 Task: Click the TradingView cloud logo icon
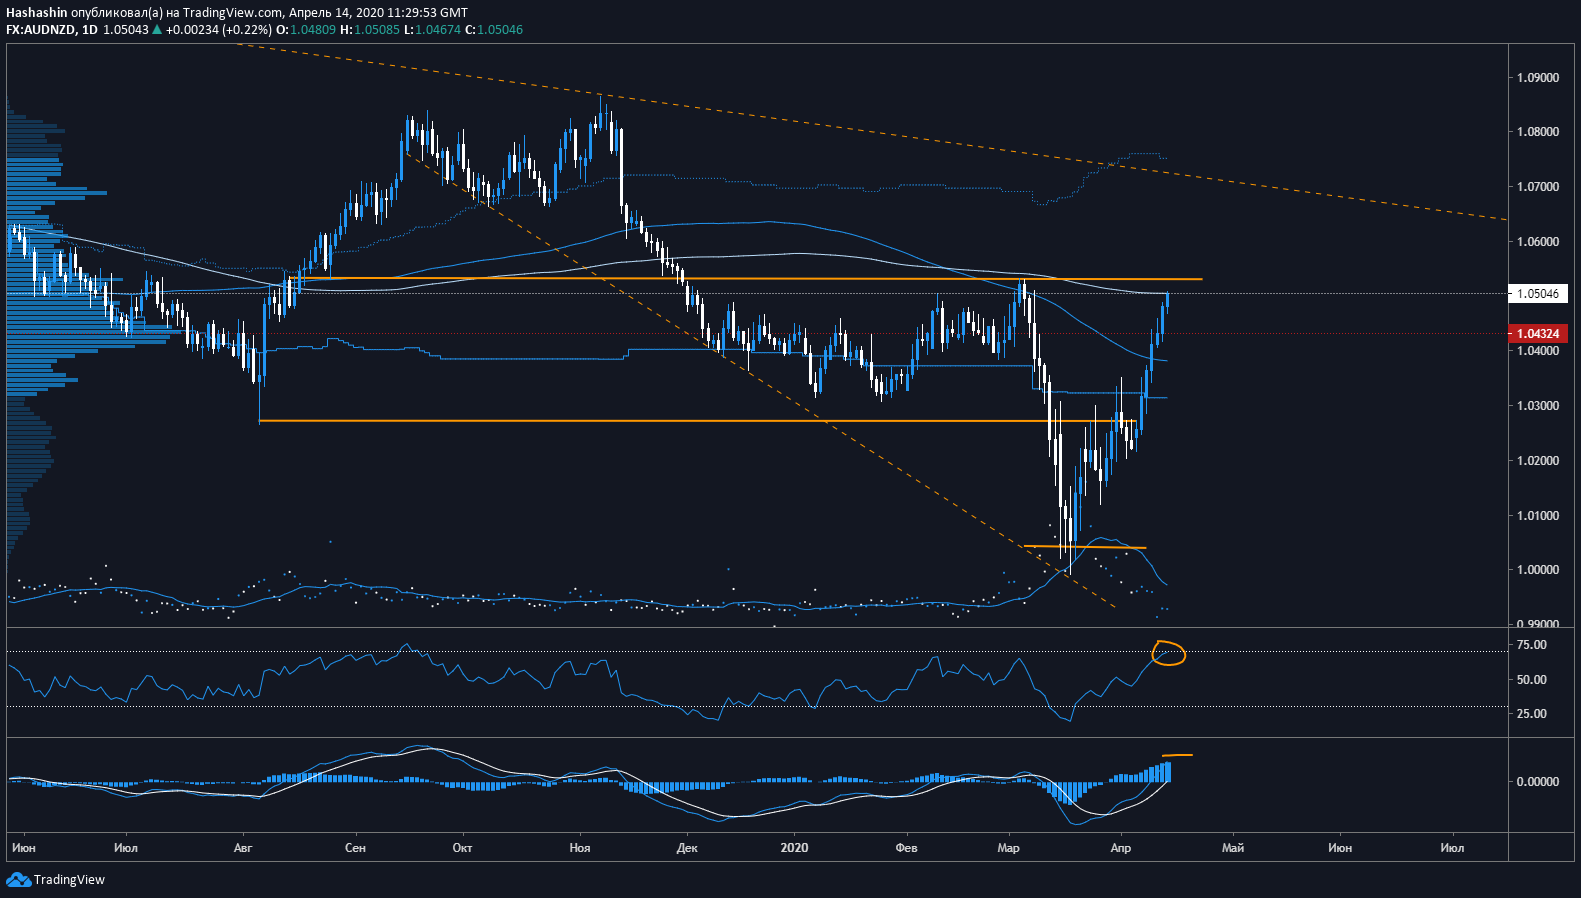18,879
